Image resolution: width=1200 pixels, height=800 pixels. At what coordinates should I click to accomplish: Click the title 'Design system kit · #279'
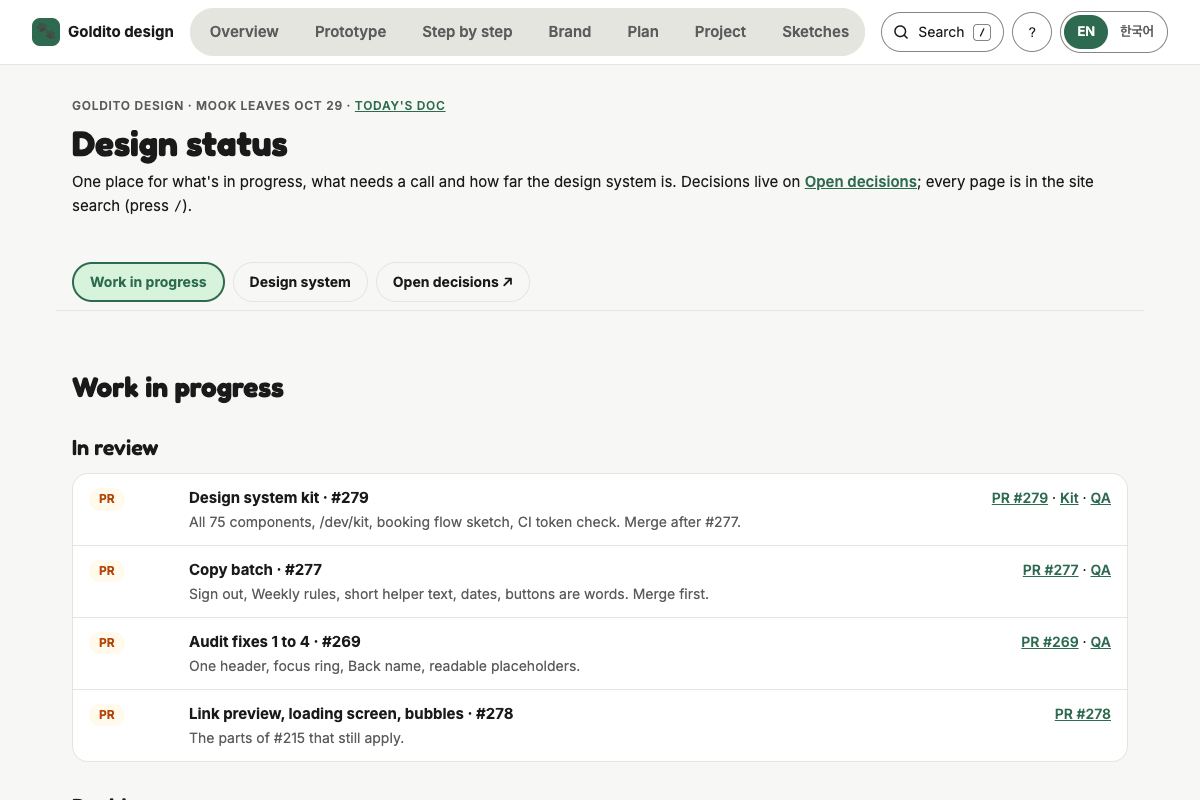point(279,498)
